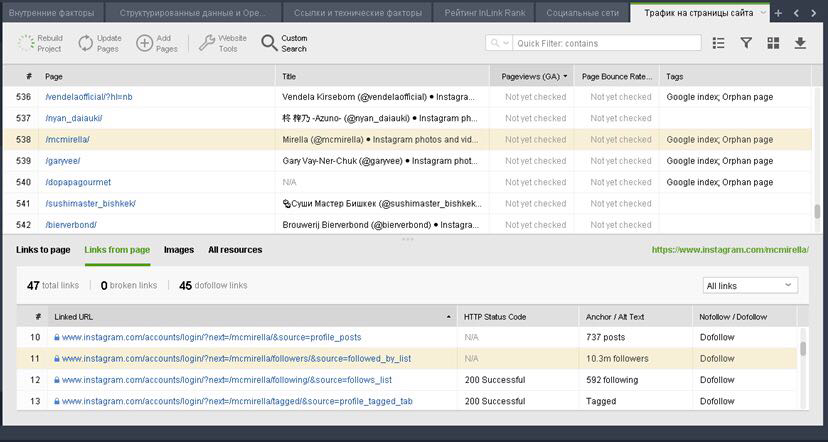
Task: Click the Rebuild Project icon
Action: coord(26,43)
